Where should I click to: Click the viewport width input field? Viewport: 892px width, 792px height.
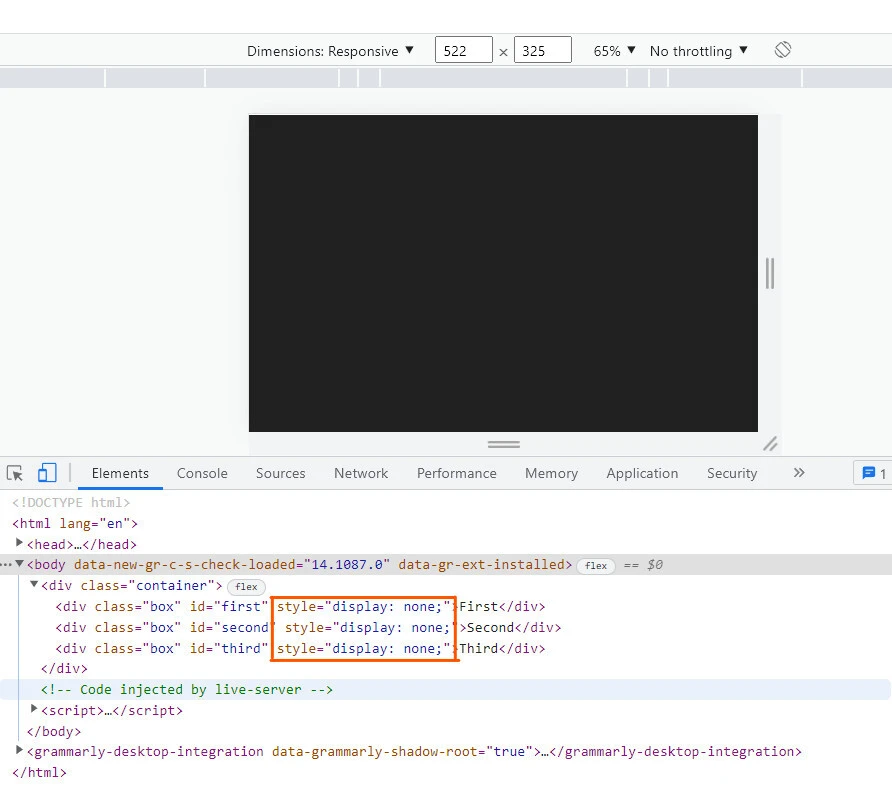pyautogui.click(x=463, y=51)
